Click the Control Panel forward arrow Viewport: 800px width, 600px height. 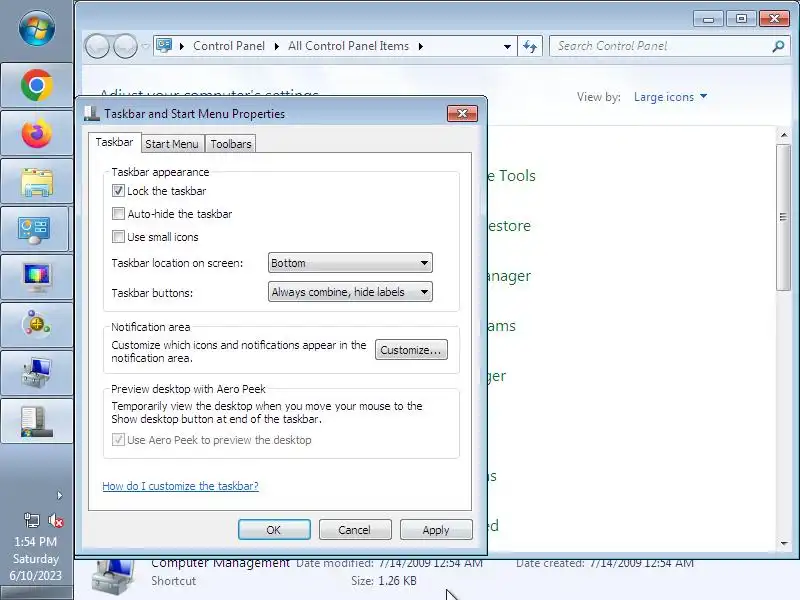tap(125, 46)
